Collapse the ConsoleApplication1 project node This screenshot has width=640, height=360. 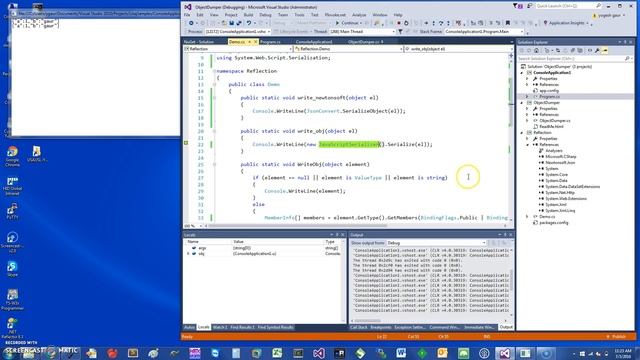(522, 73)
